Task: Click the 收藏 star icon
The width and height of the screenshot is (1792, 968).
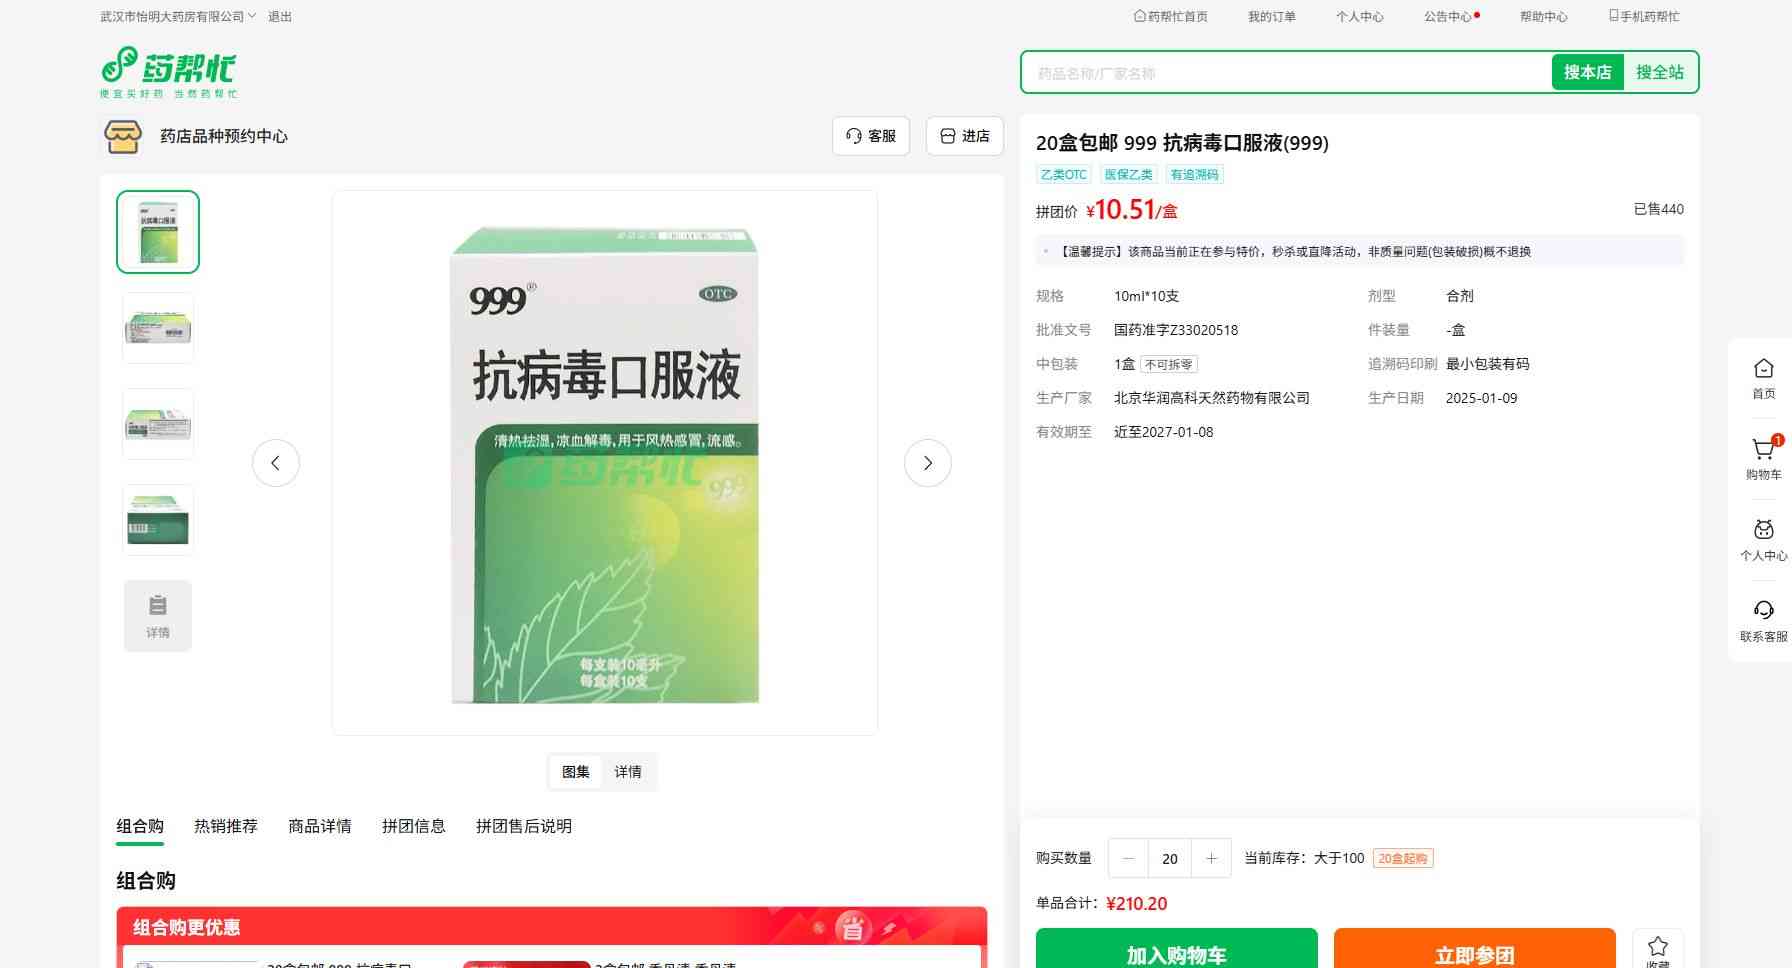Action: 1657,947
